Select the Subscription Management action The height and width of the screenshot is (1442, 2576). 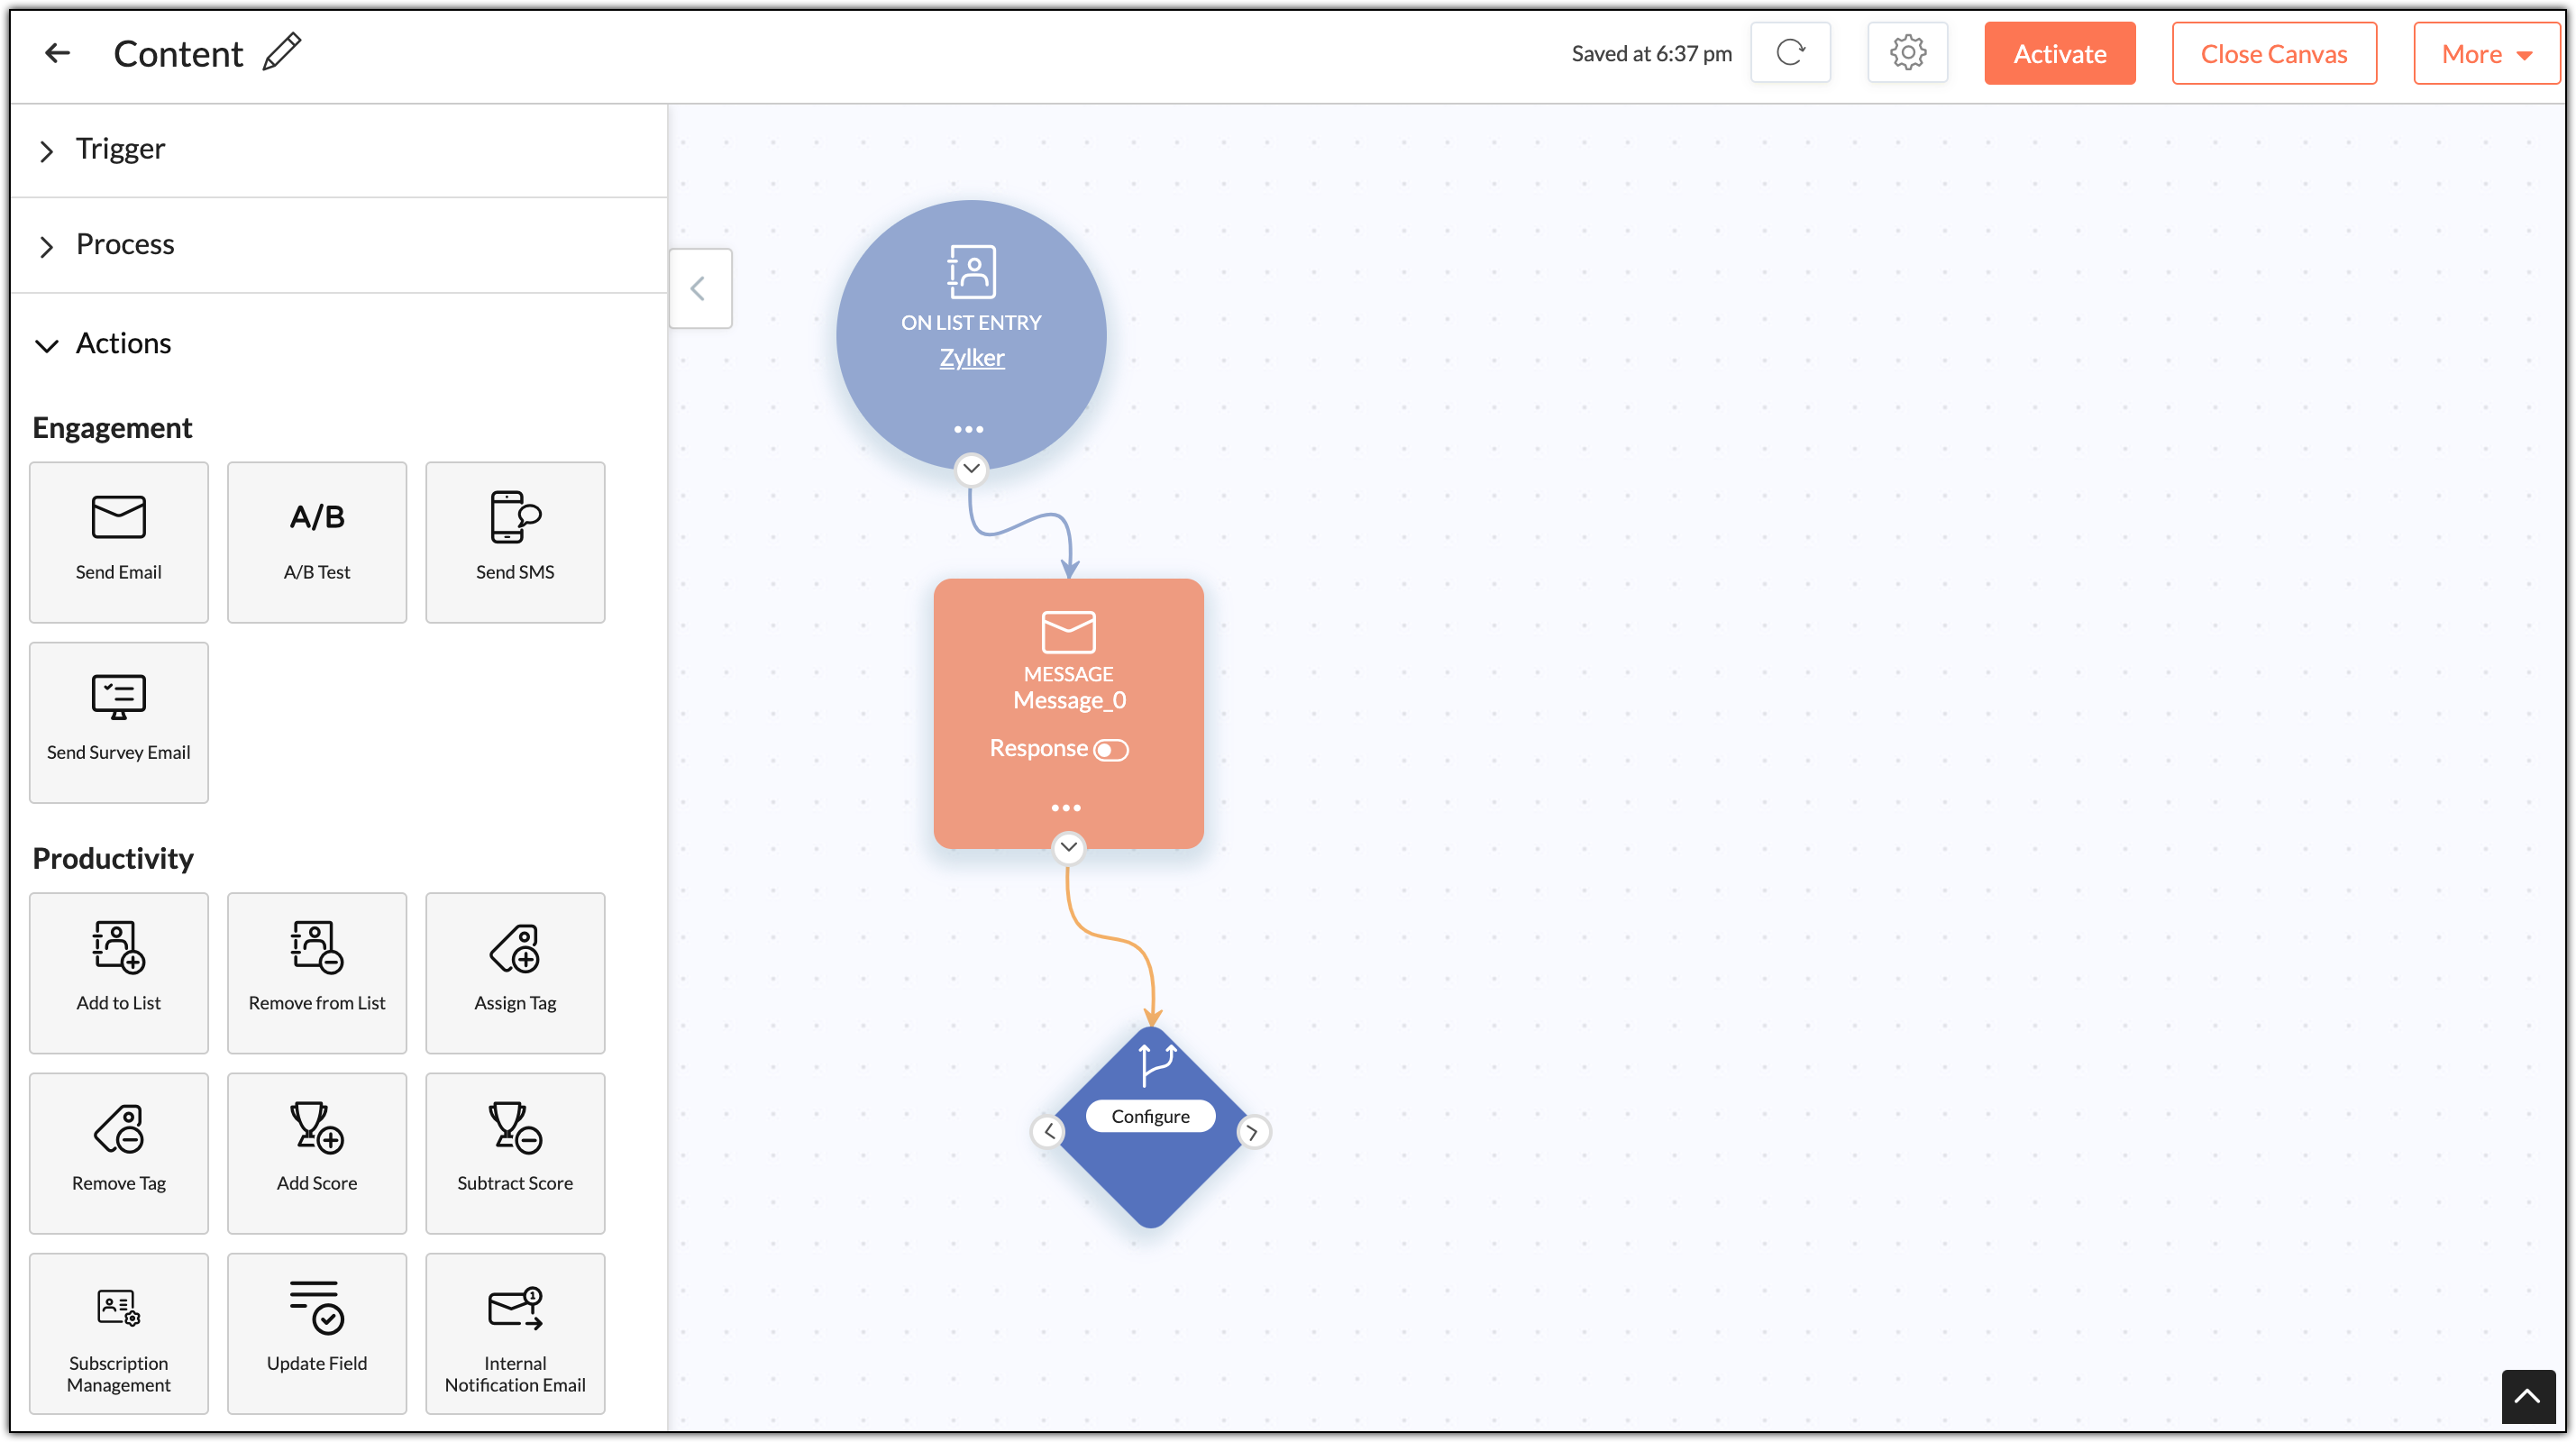click(119, 1333)
